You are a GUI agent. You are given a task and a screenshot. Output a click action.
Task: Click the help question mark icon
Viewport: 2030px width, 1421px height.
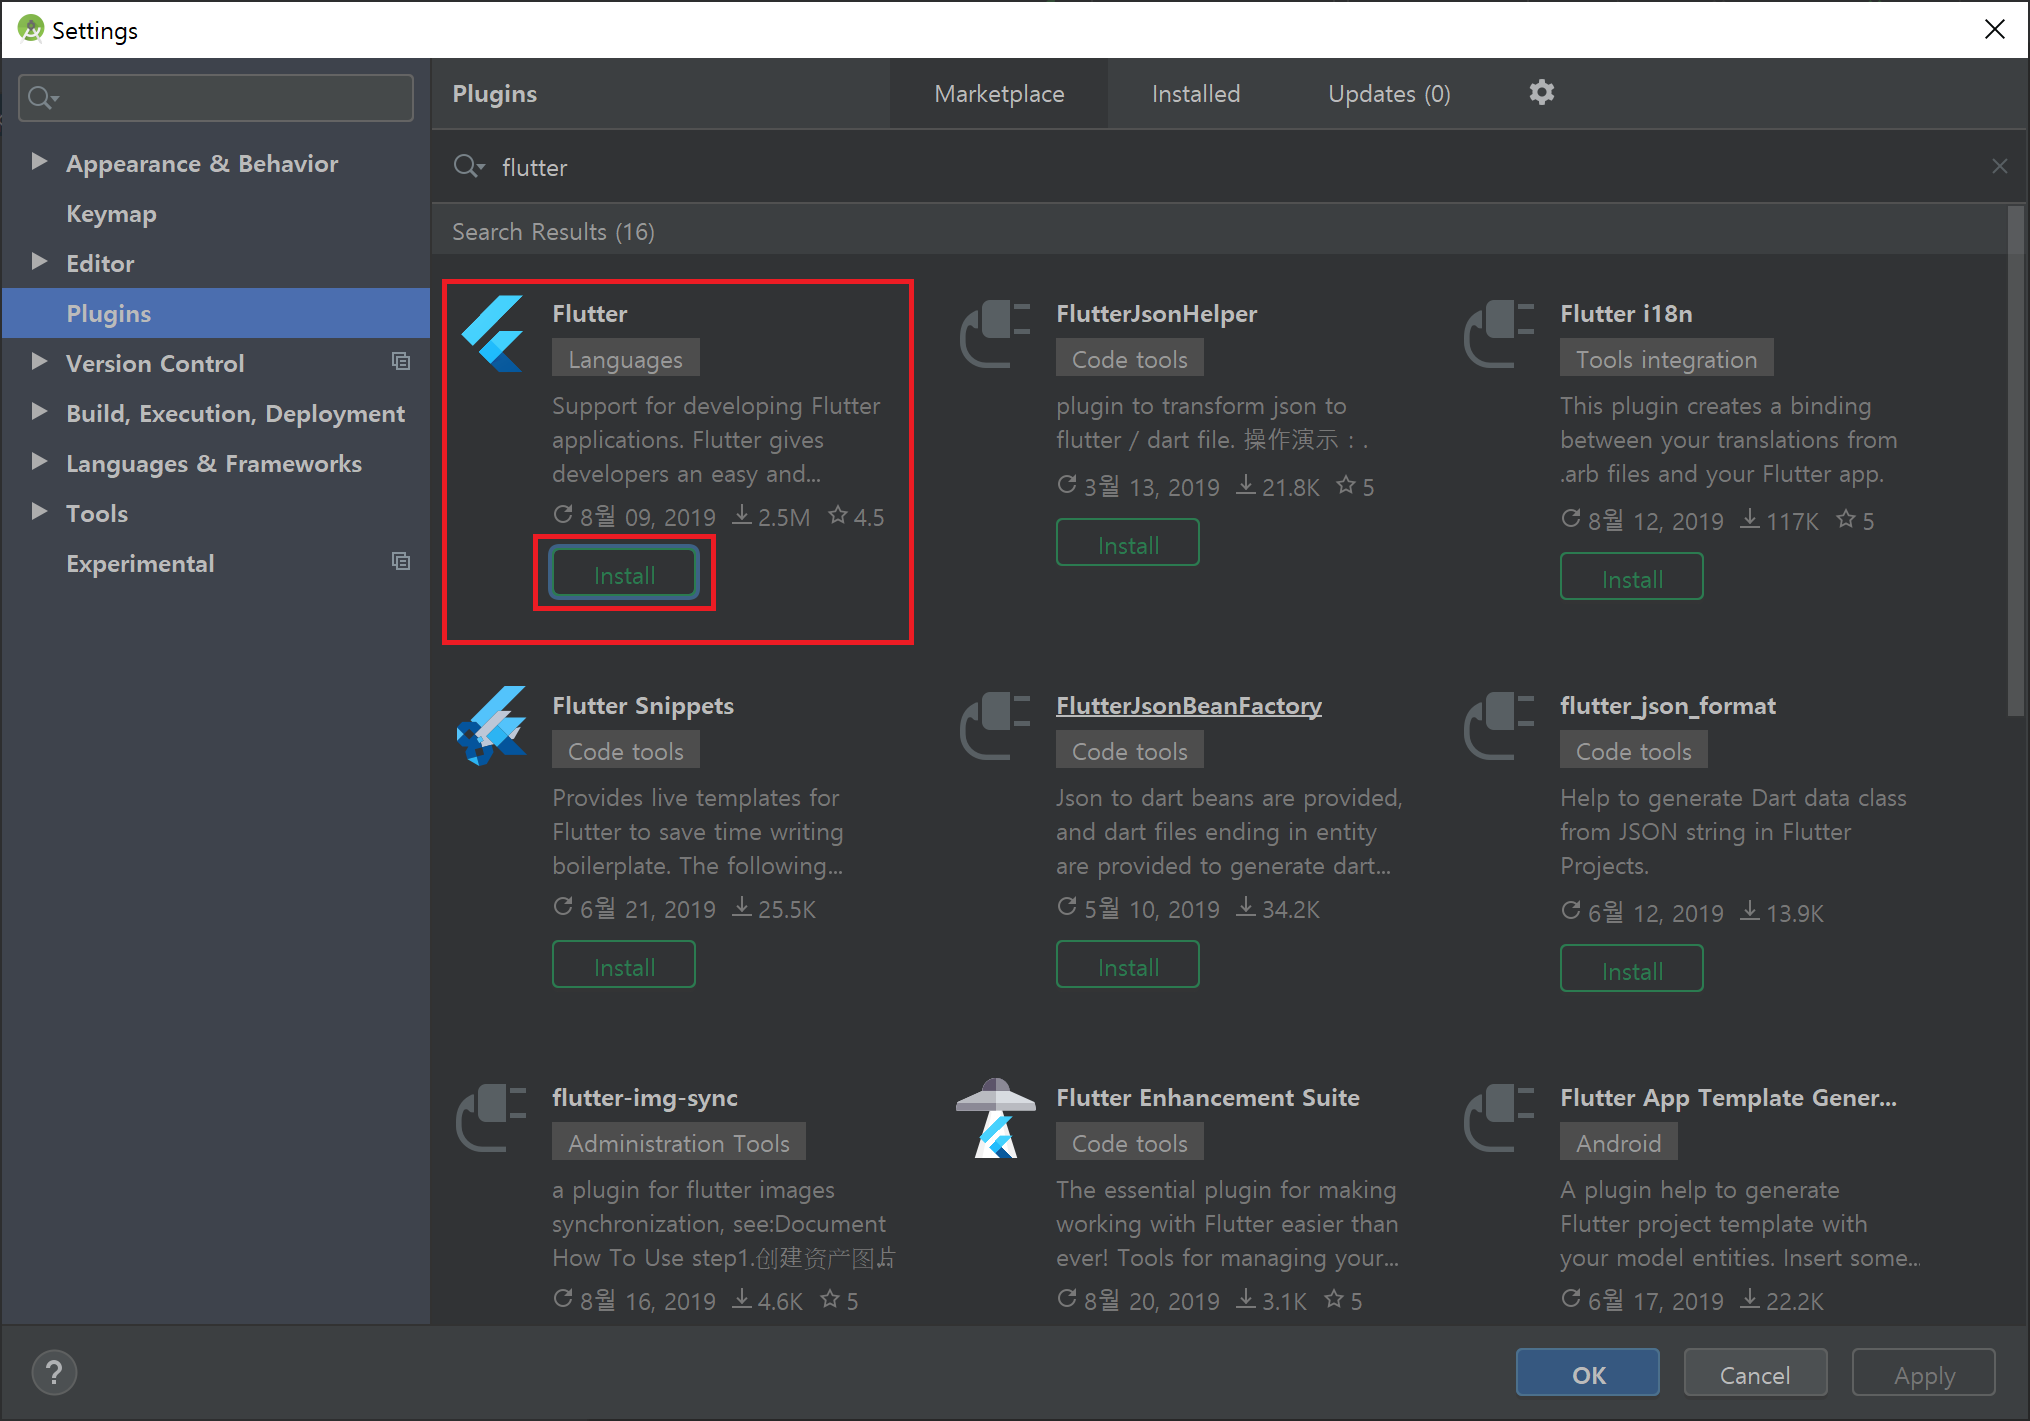(x=54, y=1373)
